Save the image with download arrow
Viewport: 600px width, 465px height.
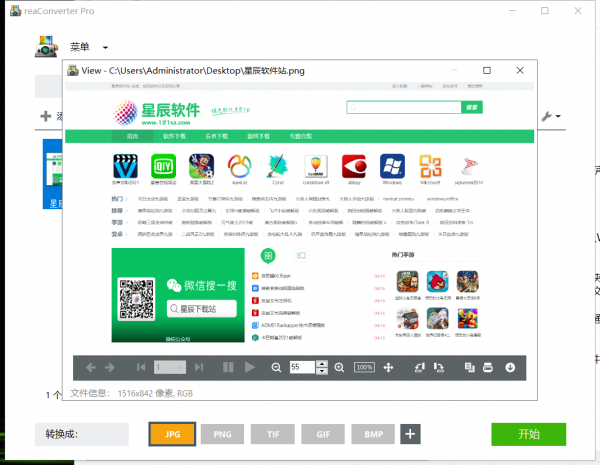pos(510,367)
